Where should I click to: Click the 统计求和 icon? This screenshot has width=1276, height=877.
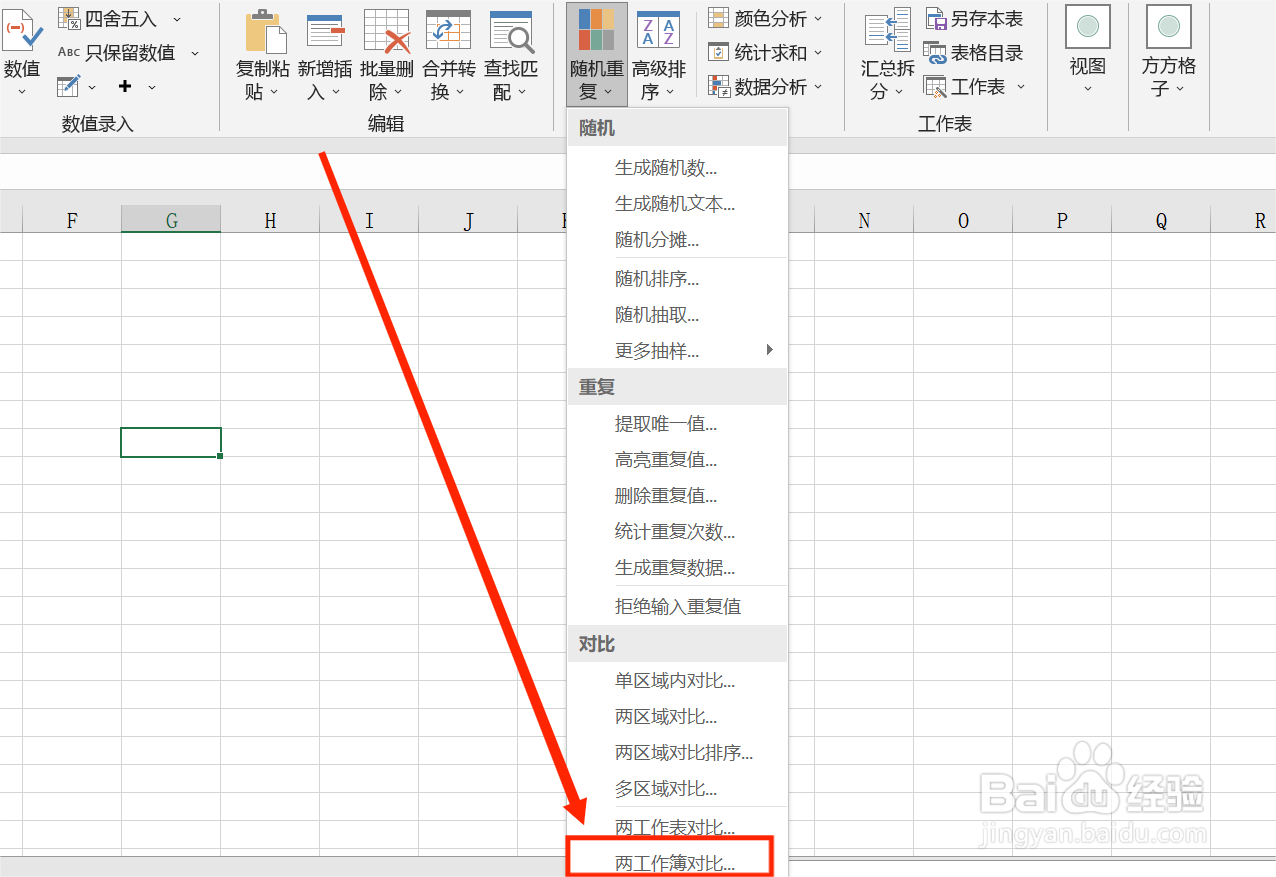719,52
